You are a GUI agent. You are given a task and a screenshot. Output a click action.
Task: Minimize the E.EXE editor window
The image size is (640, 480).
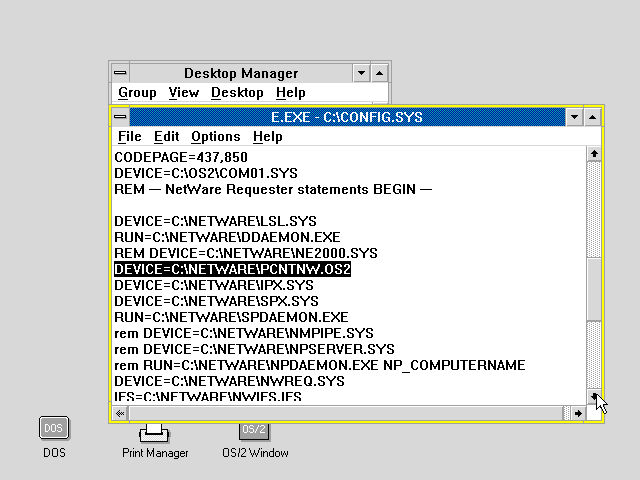pos(574,117)
